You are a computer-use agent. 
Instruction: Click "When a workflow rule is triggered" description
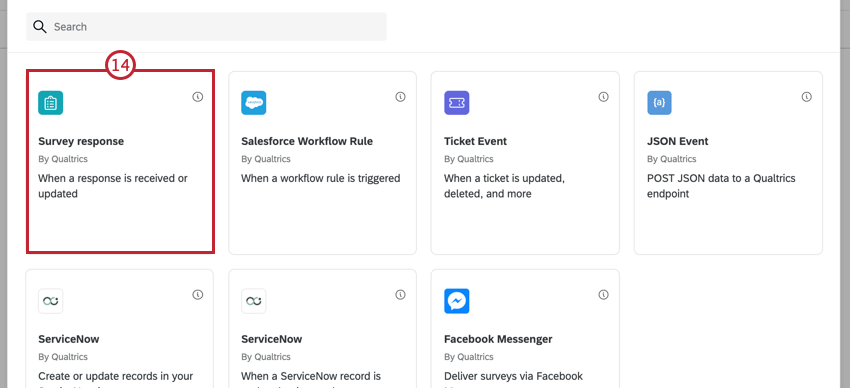(320, 178)
